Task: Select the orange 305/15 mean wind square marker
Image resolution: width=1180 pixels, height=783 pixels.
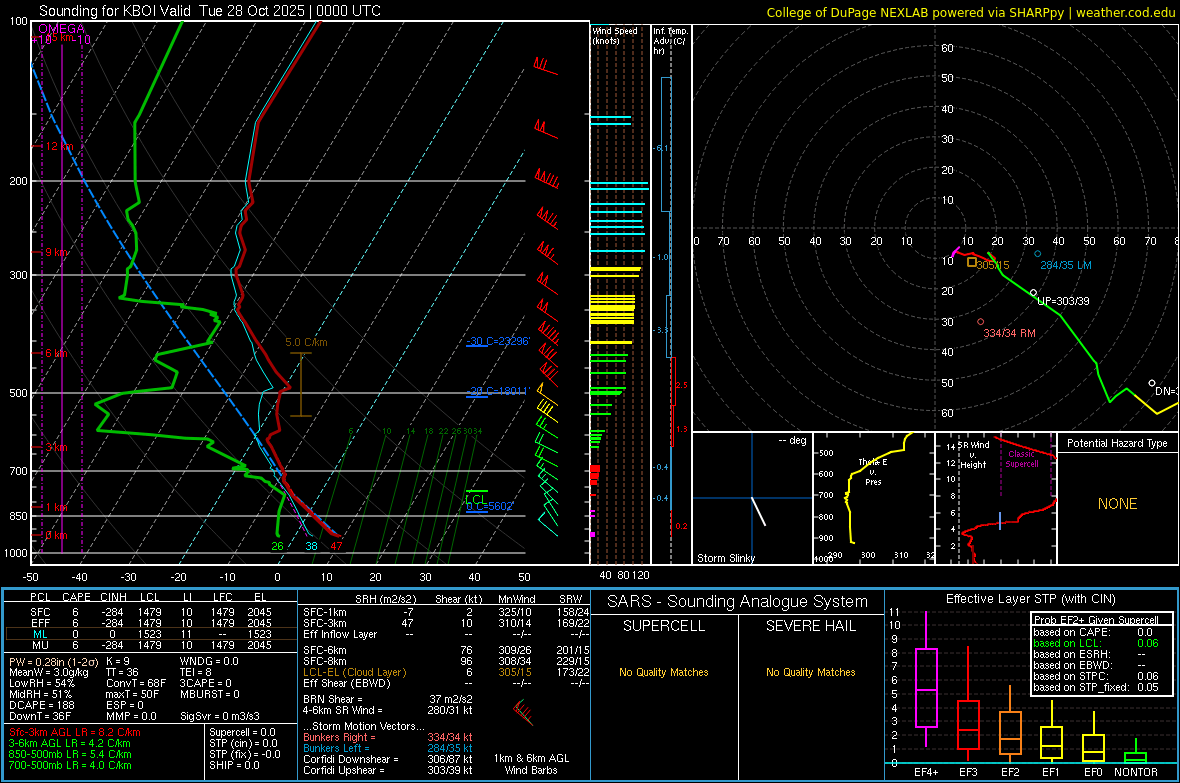Action: point(972,262)
